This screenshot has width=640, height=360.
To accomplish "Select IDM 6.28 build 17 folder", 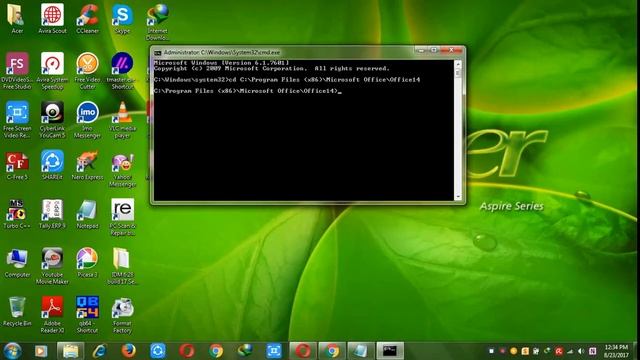I will 122,266.
